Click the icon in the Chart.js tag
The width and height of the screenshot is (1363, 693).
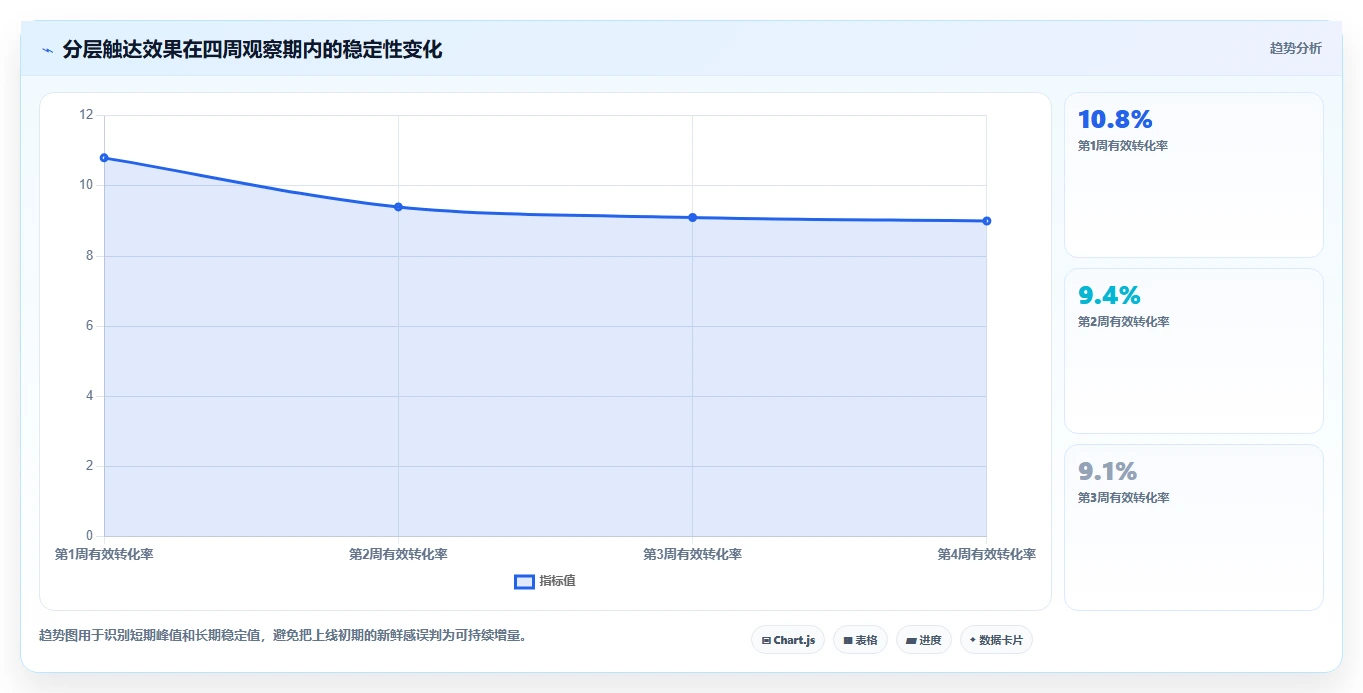(766, 640)
